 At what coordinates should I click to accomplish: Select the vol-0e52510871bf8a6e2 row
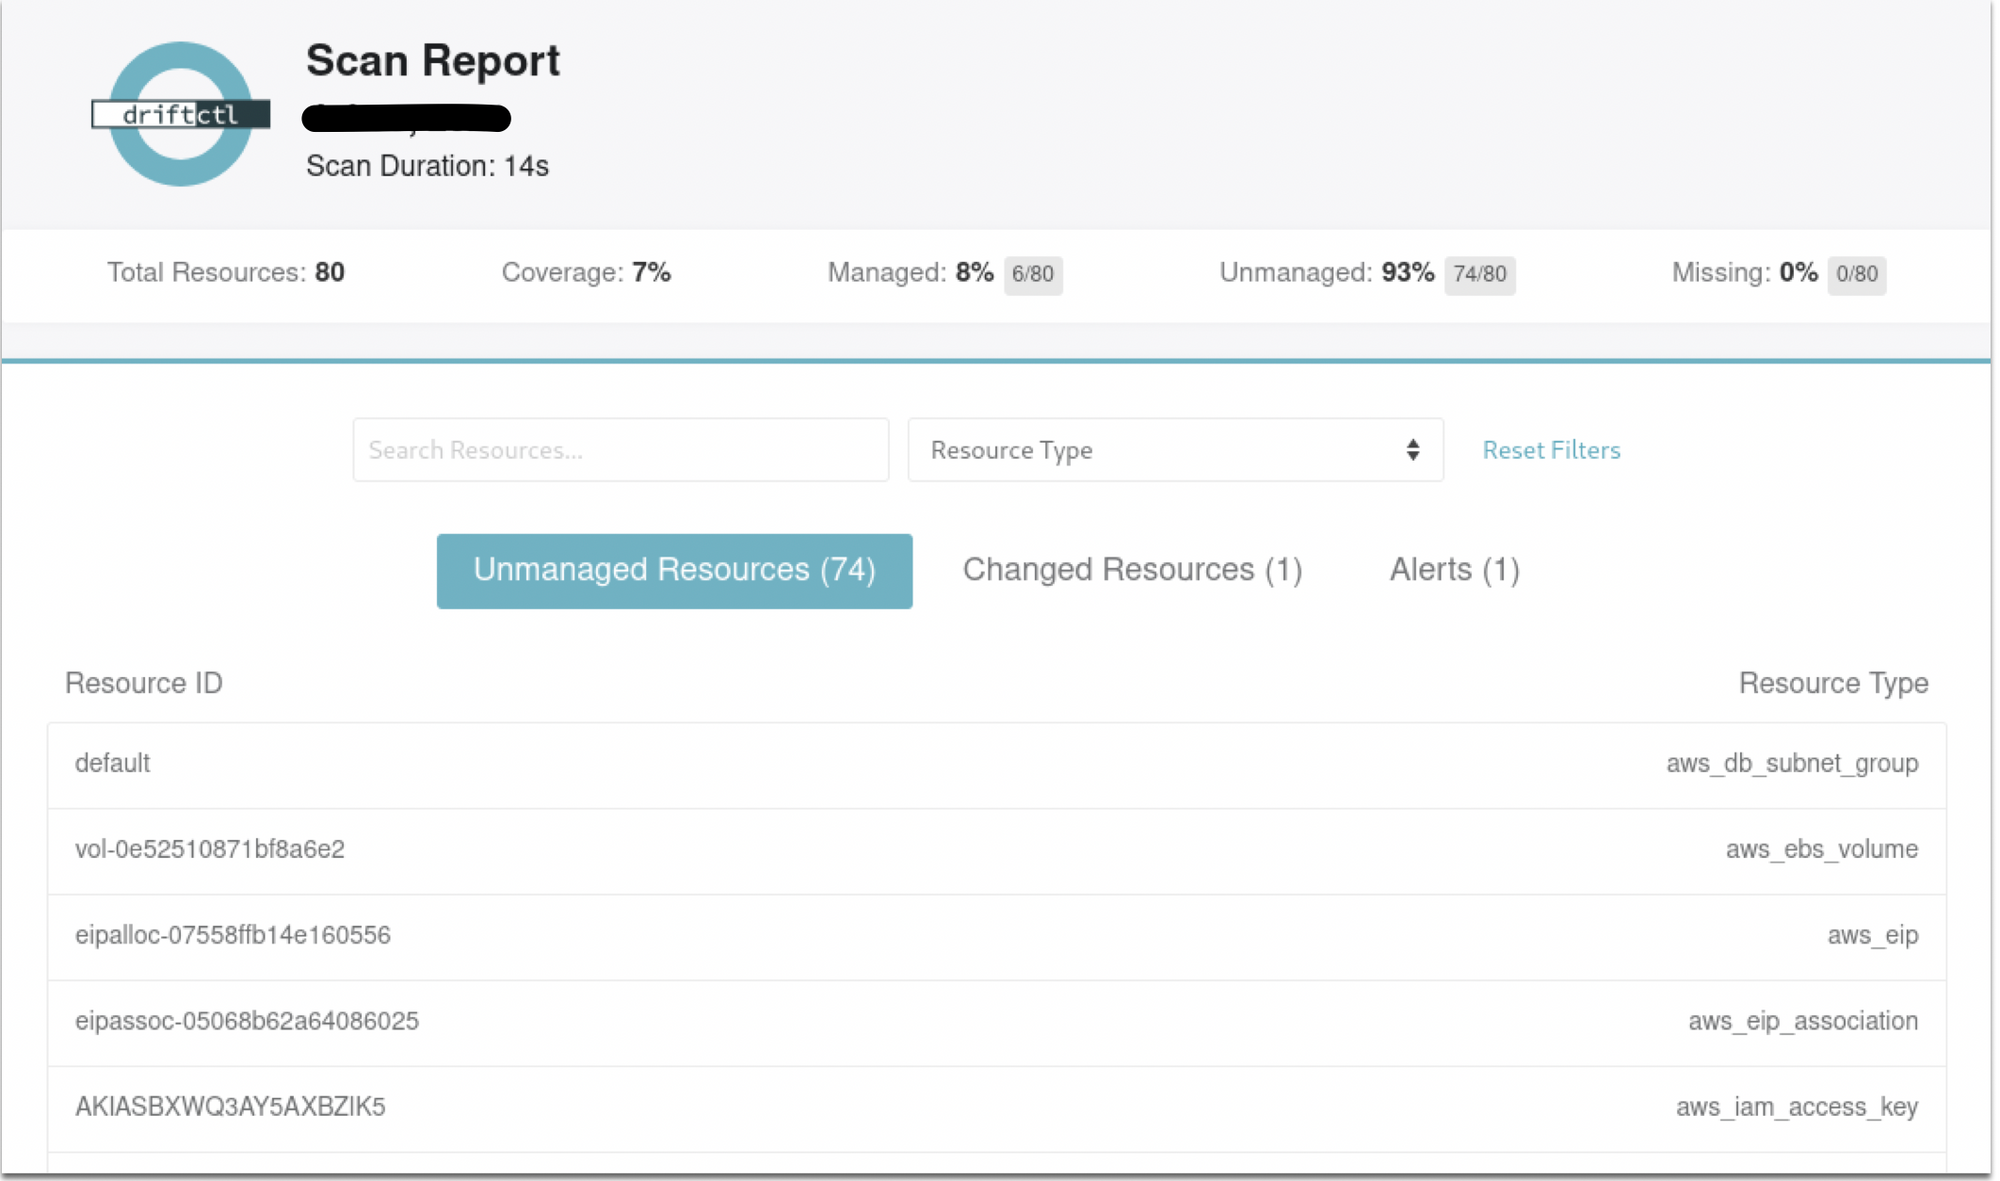(996, 850)
